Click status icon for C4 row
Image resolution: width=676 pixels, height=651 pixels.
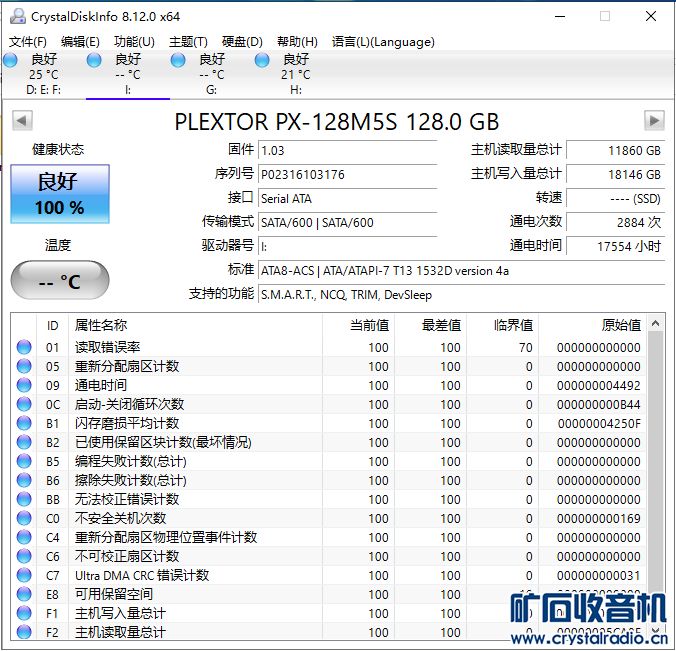pyautogui.click(x=24, y=537)
